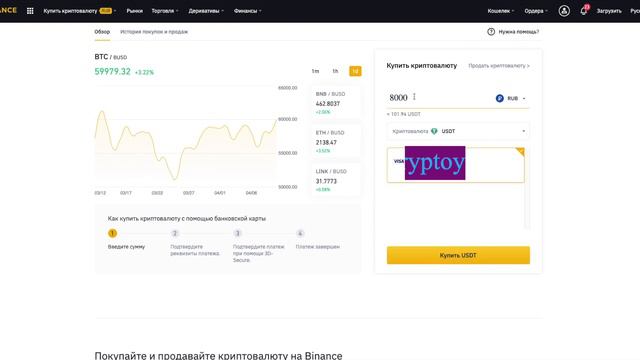Click the Binance logo
Image resolution: width=640 pixels, height=360 pixels.
[8, 10]
